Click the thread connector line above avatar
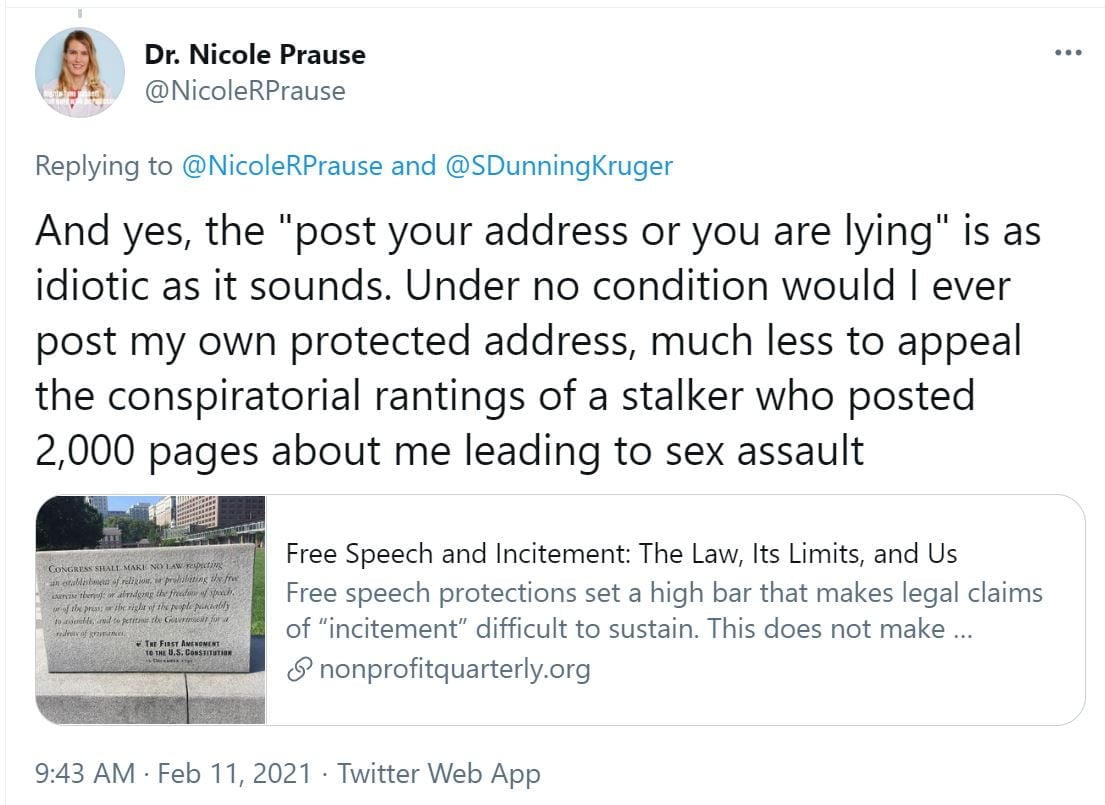This screenshot has width=1105, height=805. click(x=79, y=12)
